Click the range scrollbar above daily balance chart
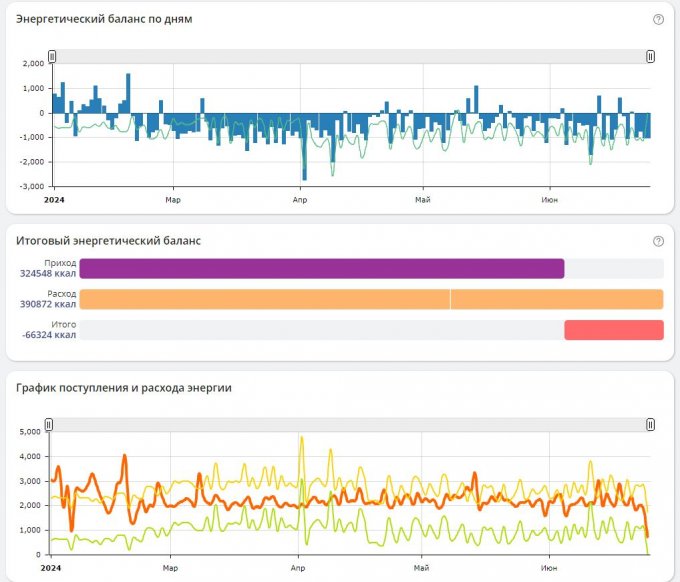Screen dimensions: 680x582 (x=350, y=57)
